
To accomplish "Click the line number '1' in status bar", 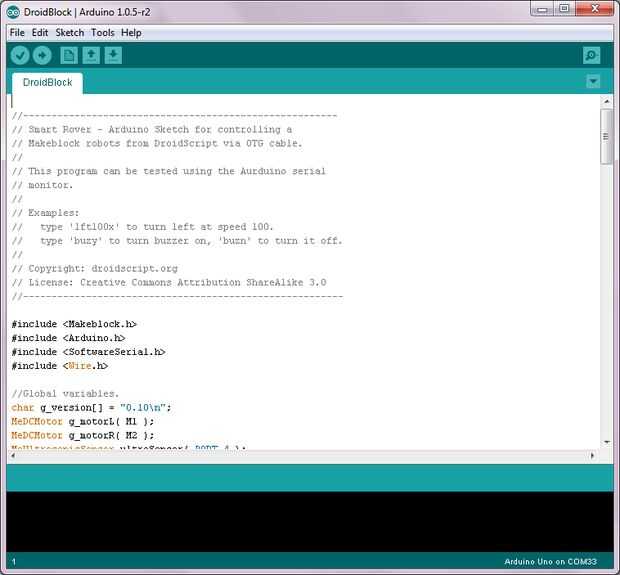I will (x=14, y=562).
